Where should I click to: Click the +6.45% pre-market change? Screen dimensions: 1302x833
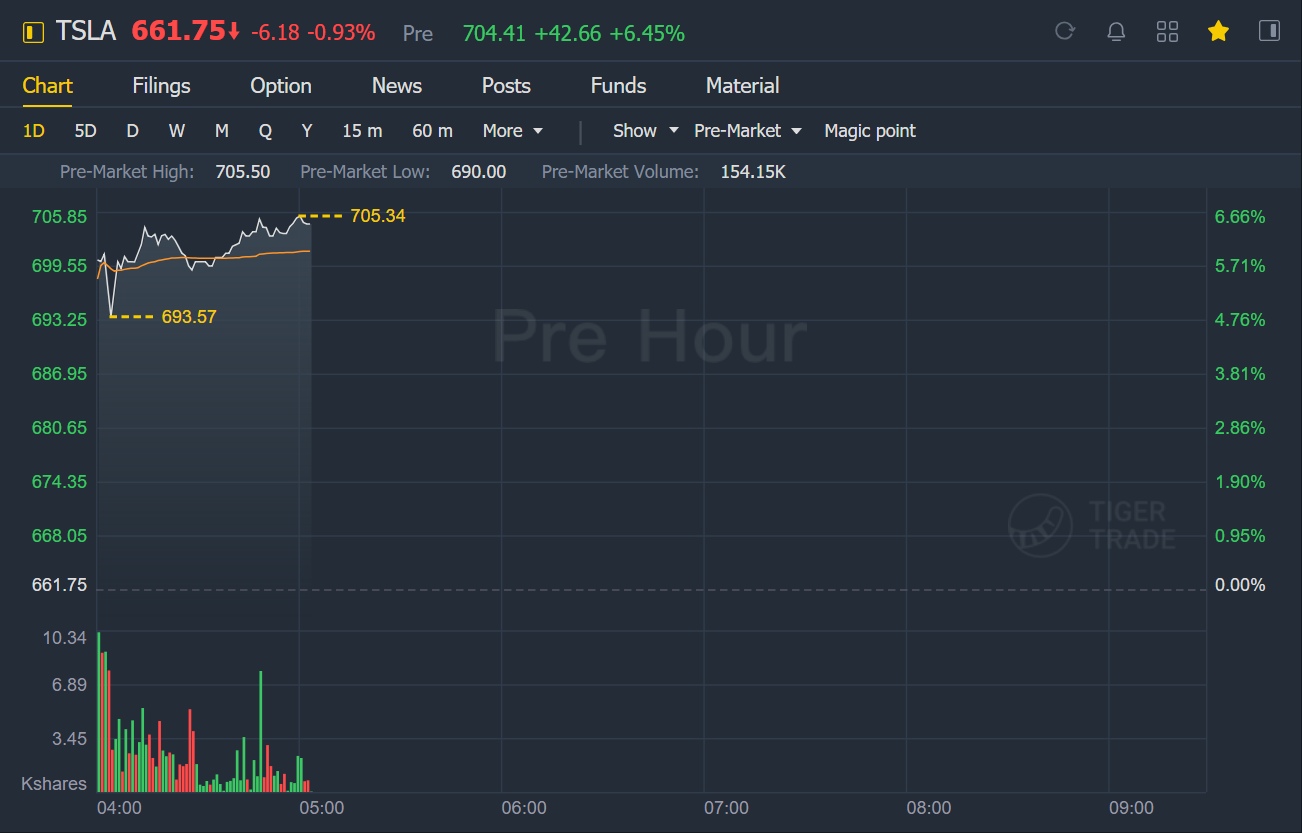coord(647,34)
